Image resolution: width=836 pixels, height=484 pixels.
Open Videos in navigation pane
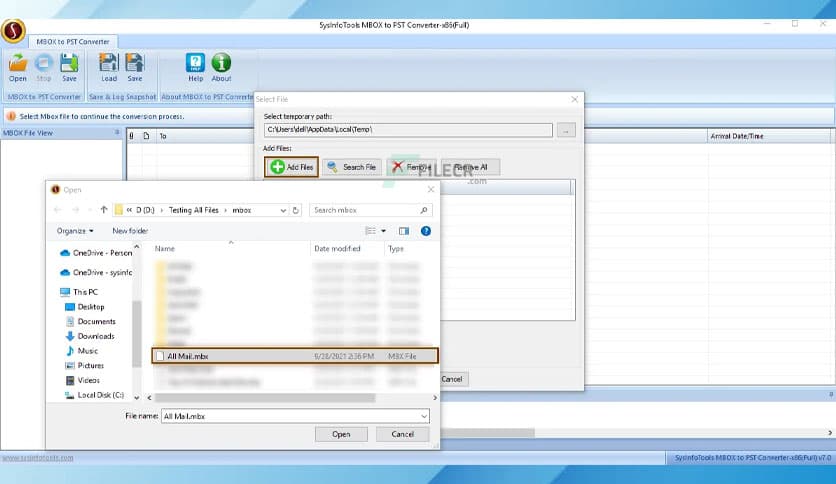[x=83, y=380]
